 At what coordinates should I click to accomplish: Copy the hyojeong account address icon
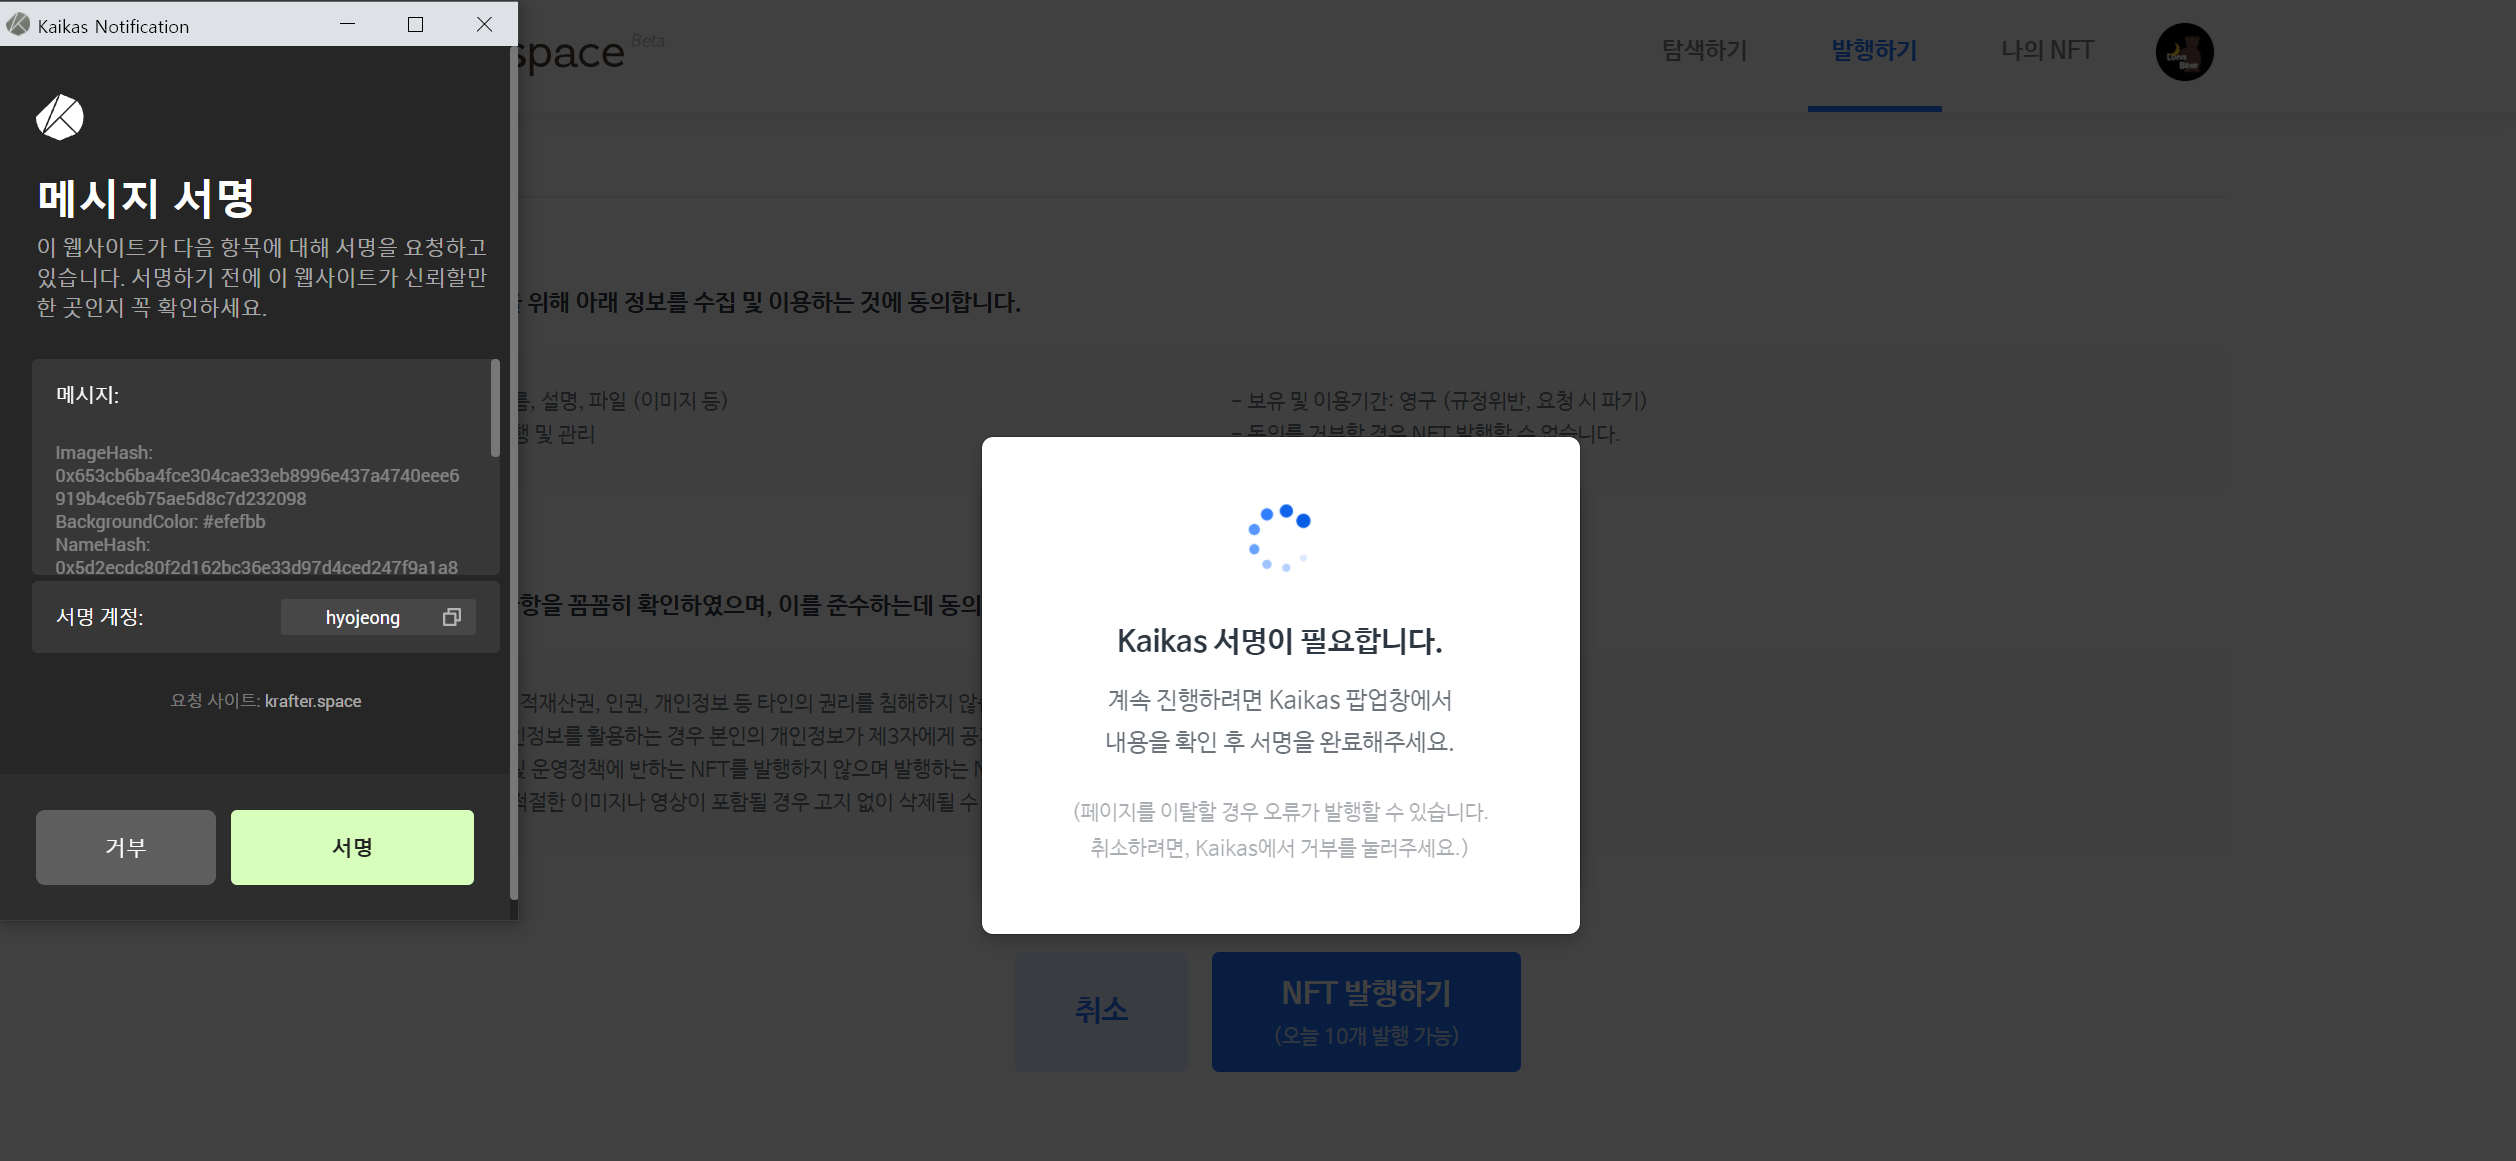[x=452, y=617]
